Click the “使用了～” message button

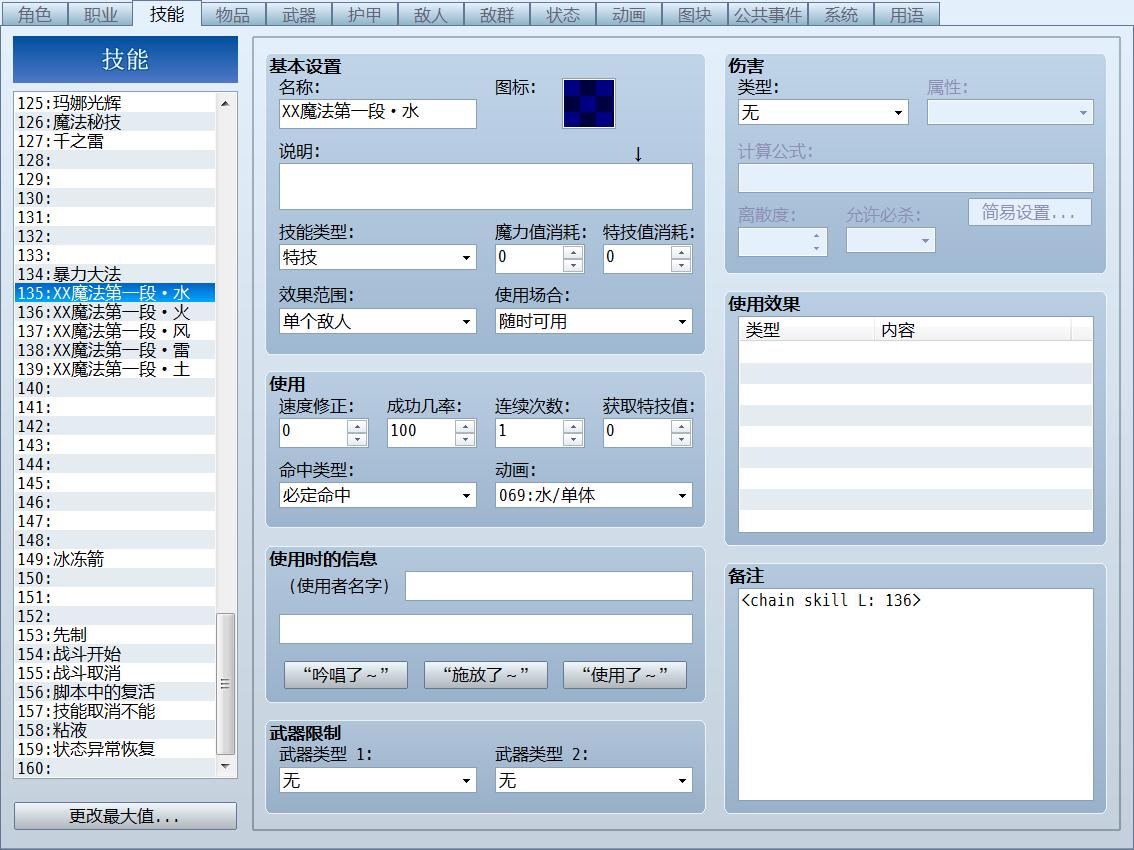point(625,675)
